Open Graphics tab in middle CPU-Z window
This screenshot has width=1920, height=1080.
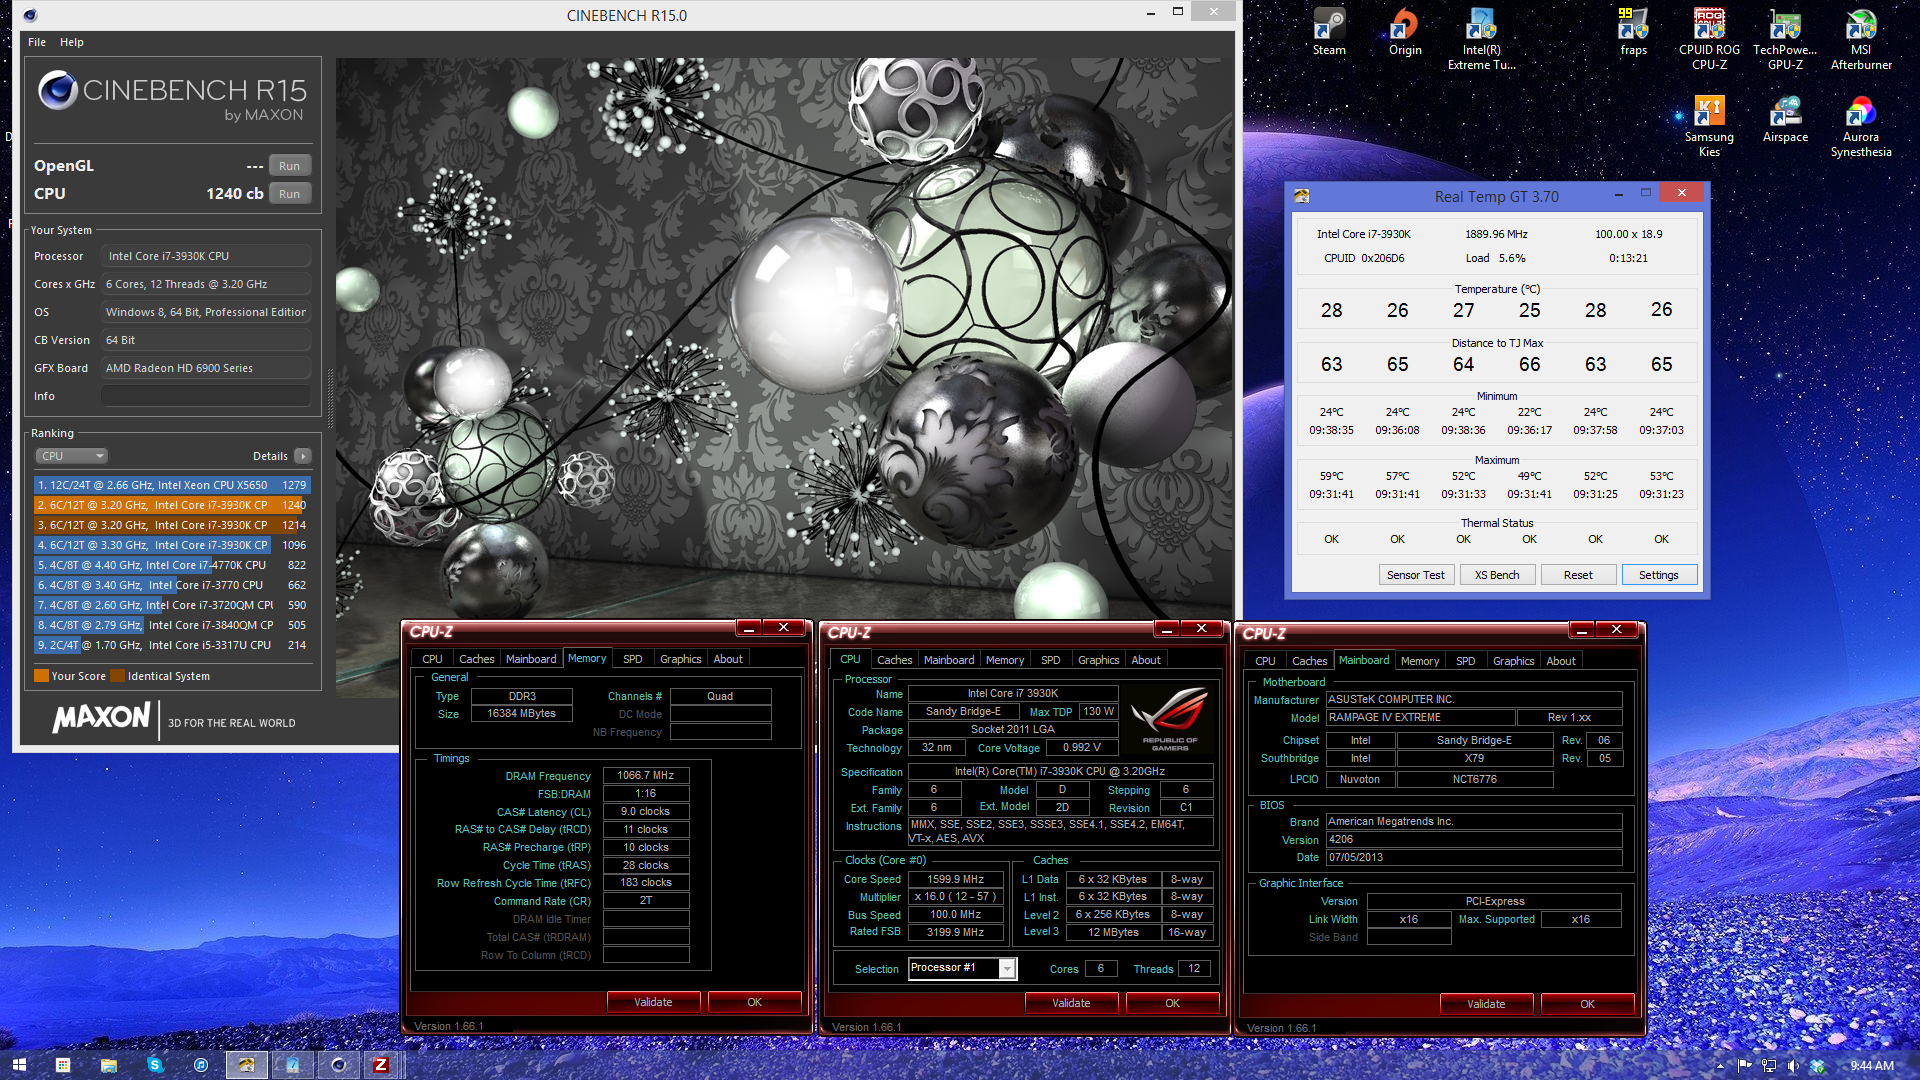click(1098, 660)
